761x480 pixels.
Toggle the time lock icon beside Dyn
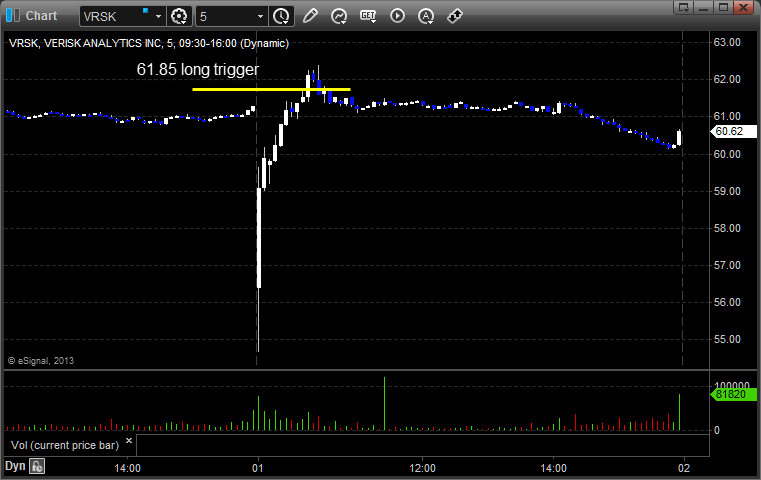(37, 466)
